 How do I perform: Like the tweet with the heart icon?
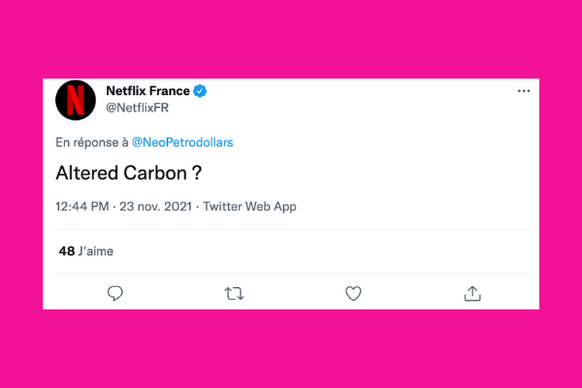353,293
